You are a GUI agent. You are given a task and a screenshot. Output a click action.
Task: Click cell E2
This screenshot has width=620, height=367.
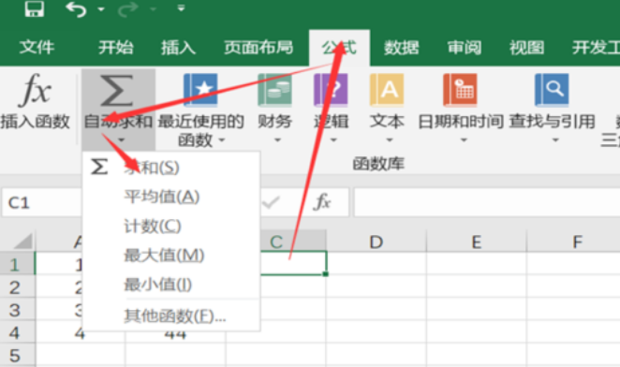tap(476, 286)
